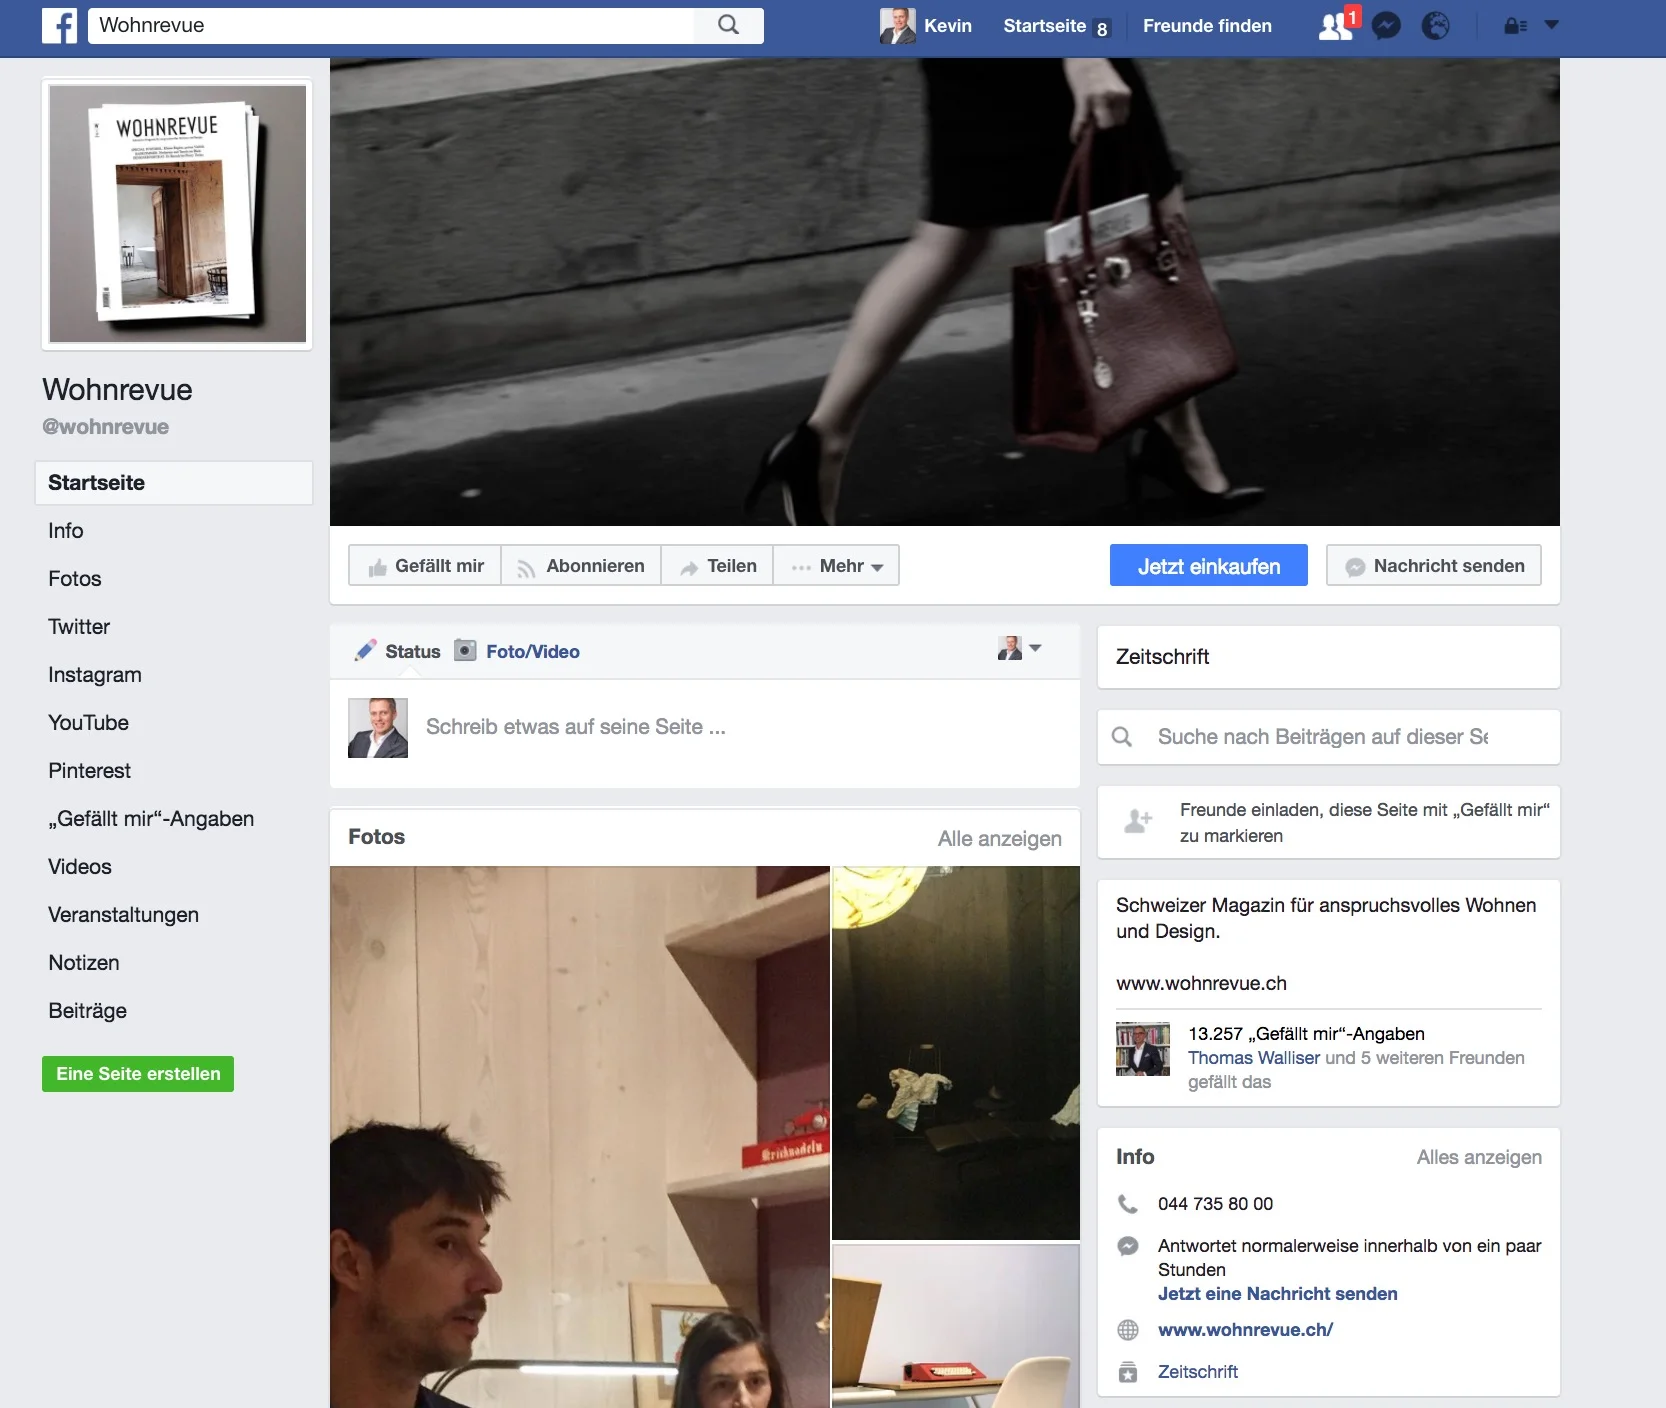Screen dimensions: 1666x1408
Task: Open the YouTube tab in sidebar
Action: (x=88, y=723)
